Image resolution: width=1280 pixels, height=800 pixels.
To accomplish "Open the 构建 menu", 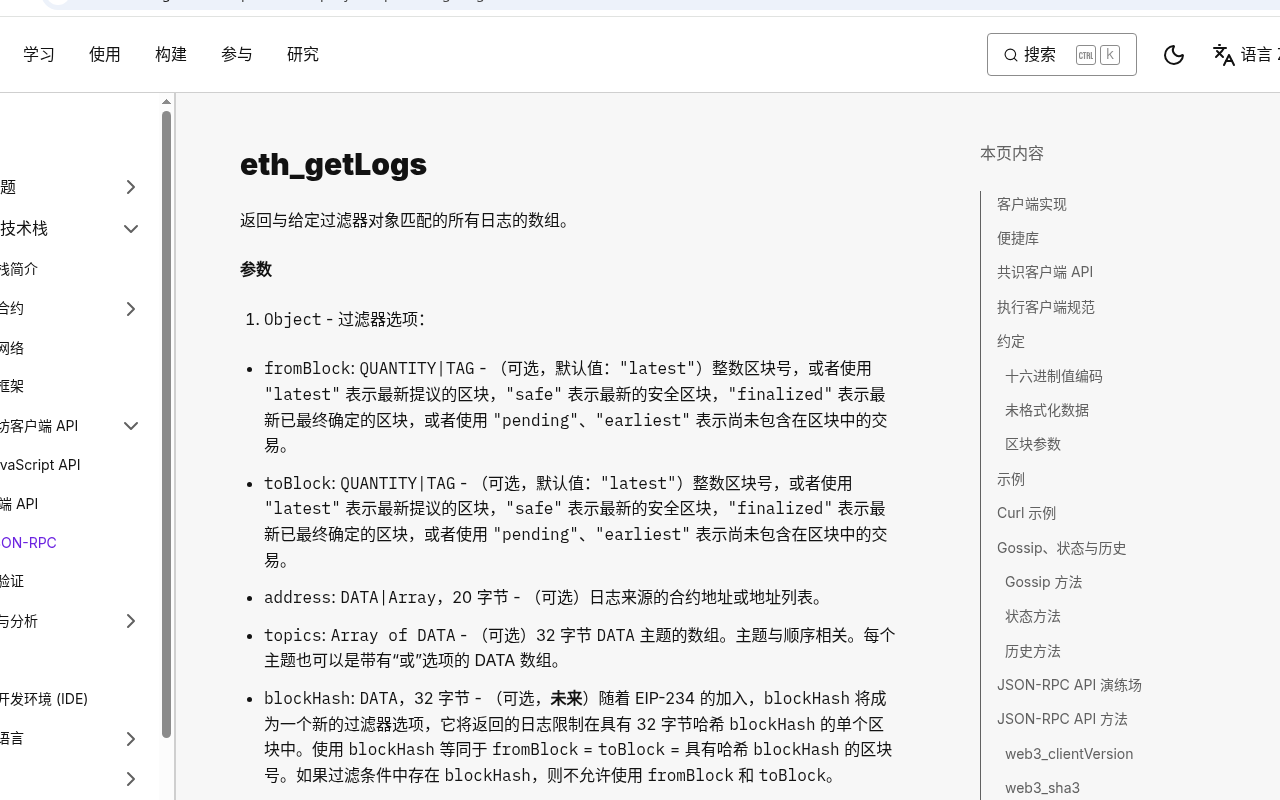I will [x=171, y=55].
